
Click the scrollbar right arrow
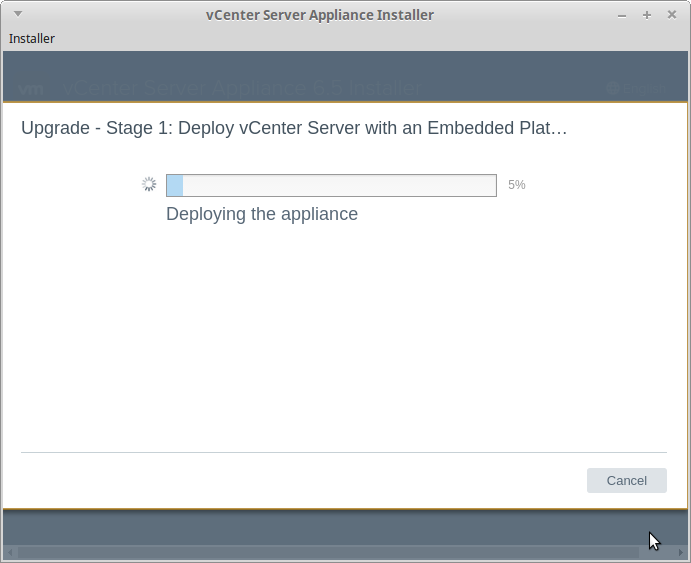point(680,552)
